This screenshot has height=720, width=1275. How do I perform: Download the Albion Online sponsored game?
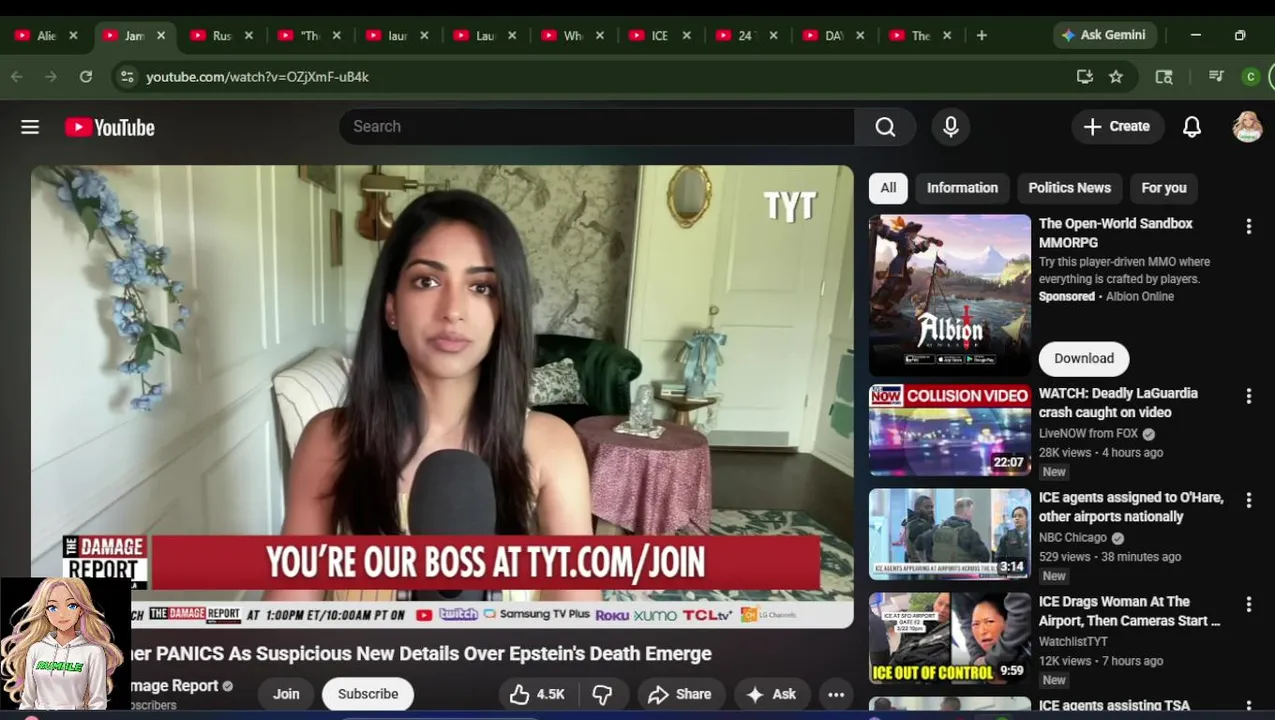tap(1084, 359)
